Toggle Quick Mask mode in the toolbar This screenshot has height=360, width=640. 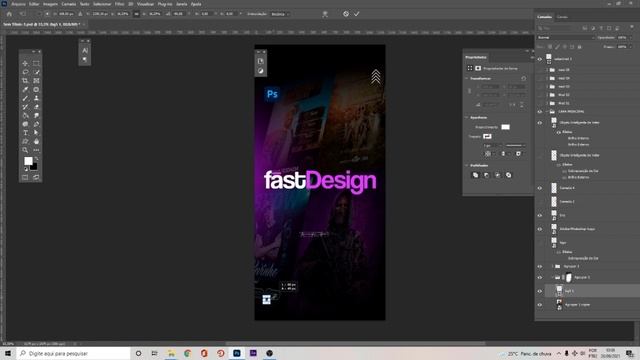[x=25, y=177]
